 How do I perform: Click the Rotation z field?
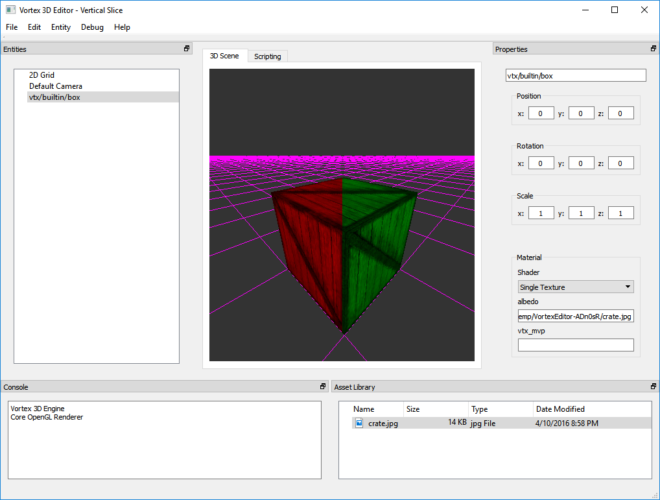pos(620,163)
